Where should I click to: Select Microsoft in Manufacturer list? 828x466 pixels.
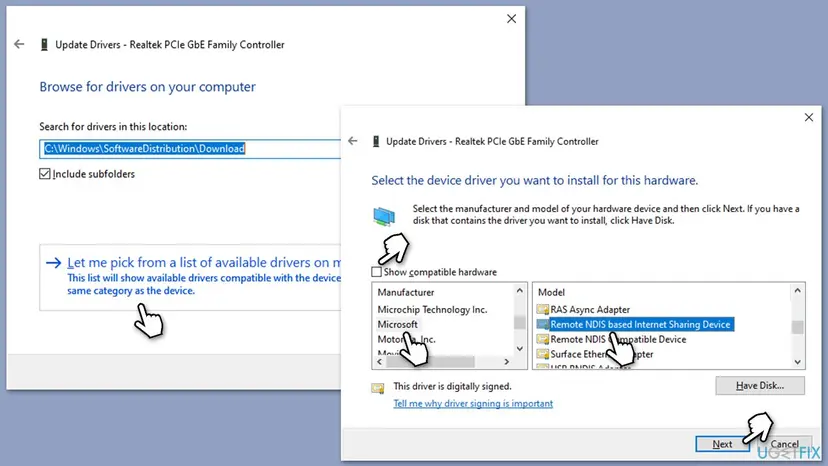[x=397, y=324]
